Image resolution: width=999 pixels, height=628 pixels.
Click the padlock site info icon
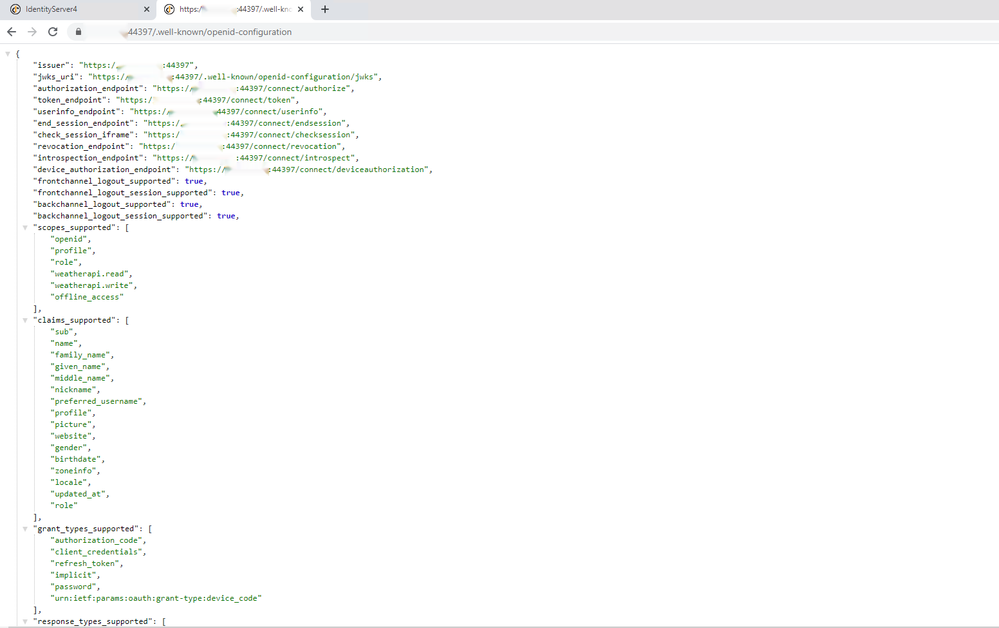78,32
